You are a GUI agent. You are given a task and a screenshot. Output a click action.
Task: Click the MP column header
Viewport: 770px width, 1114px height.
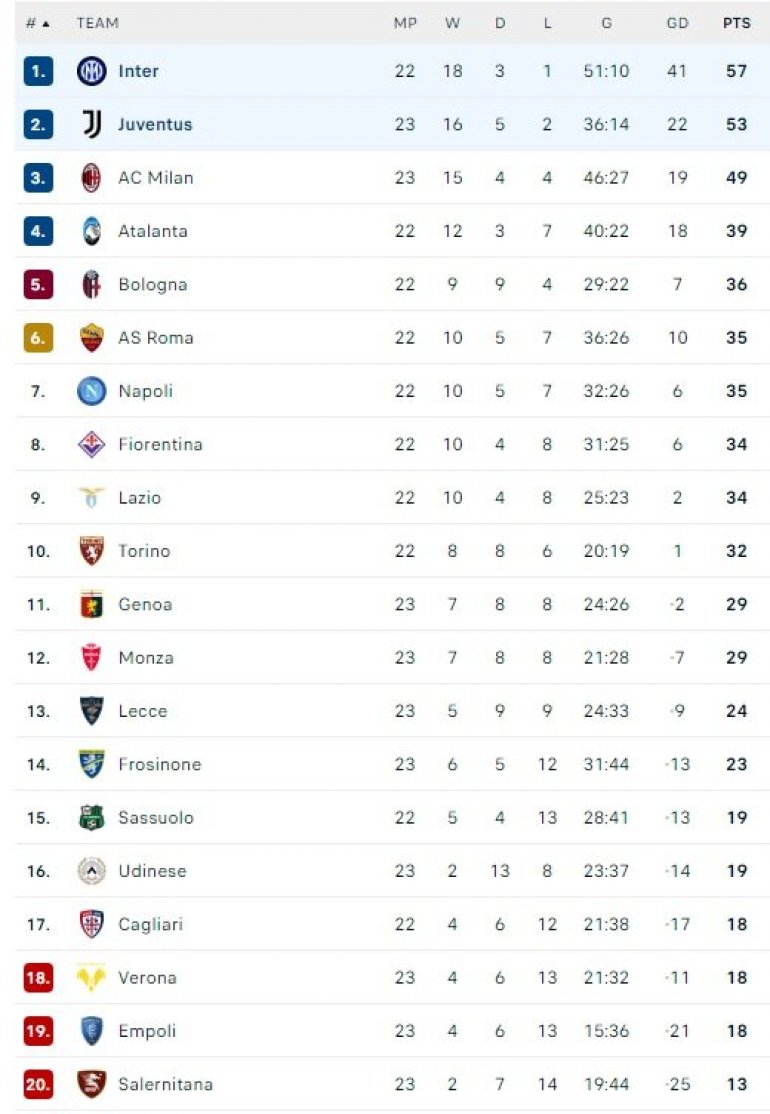point(404,23)
